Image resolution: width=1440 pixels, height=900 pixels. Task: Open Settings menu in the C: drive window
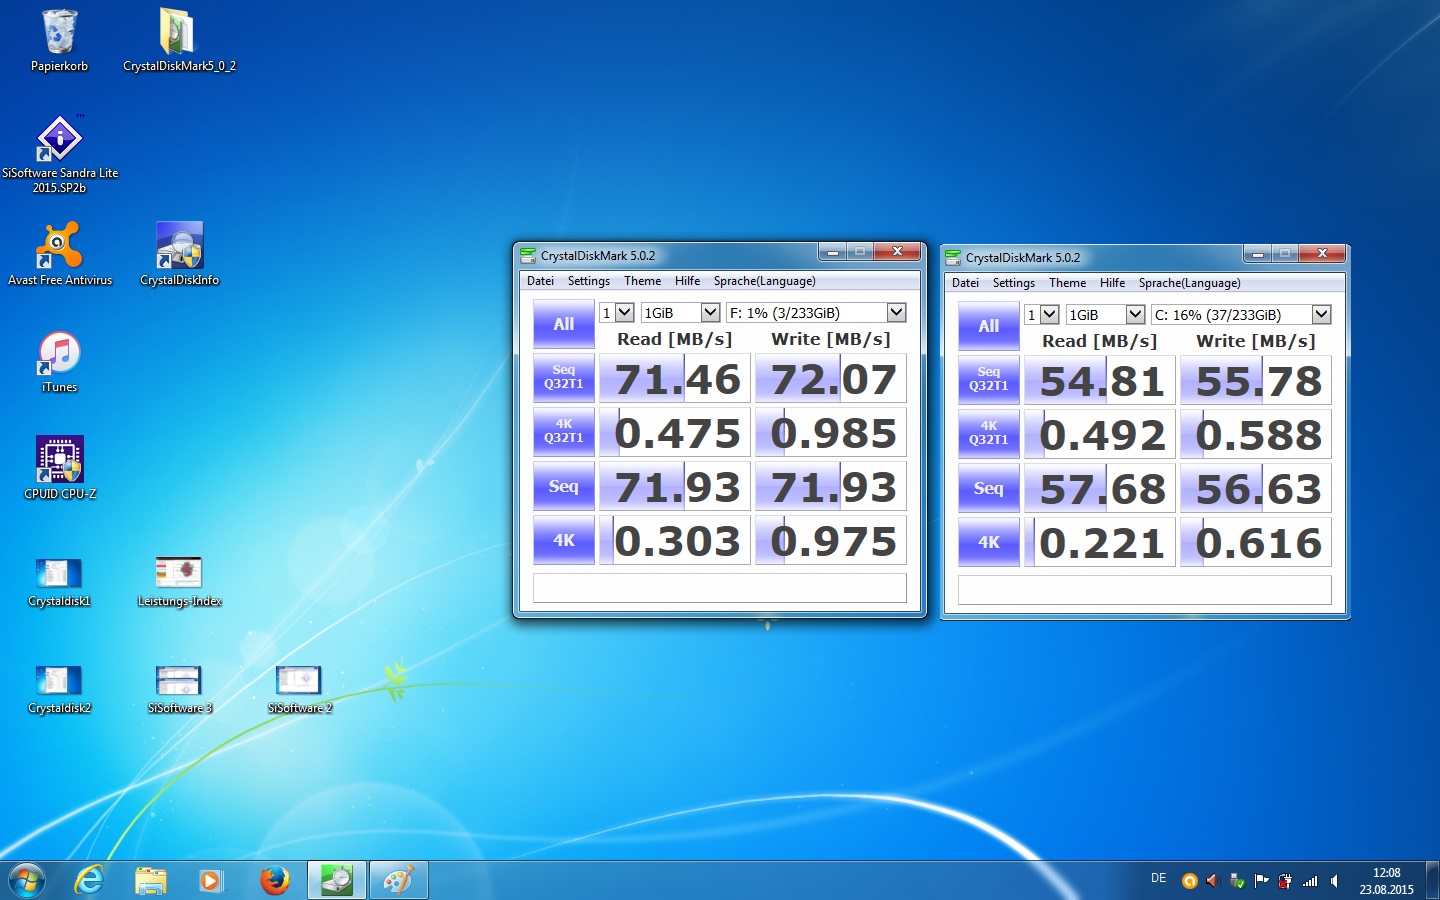1013,283
